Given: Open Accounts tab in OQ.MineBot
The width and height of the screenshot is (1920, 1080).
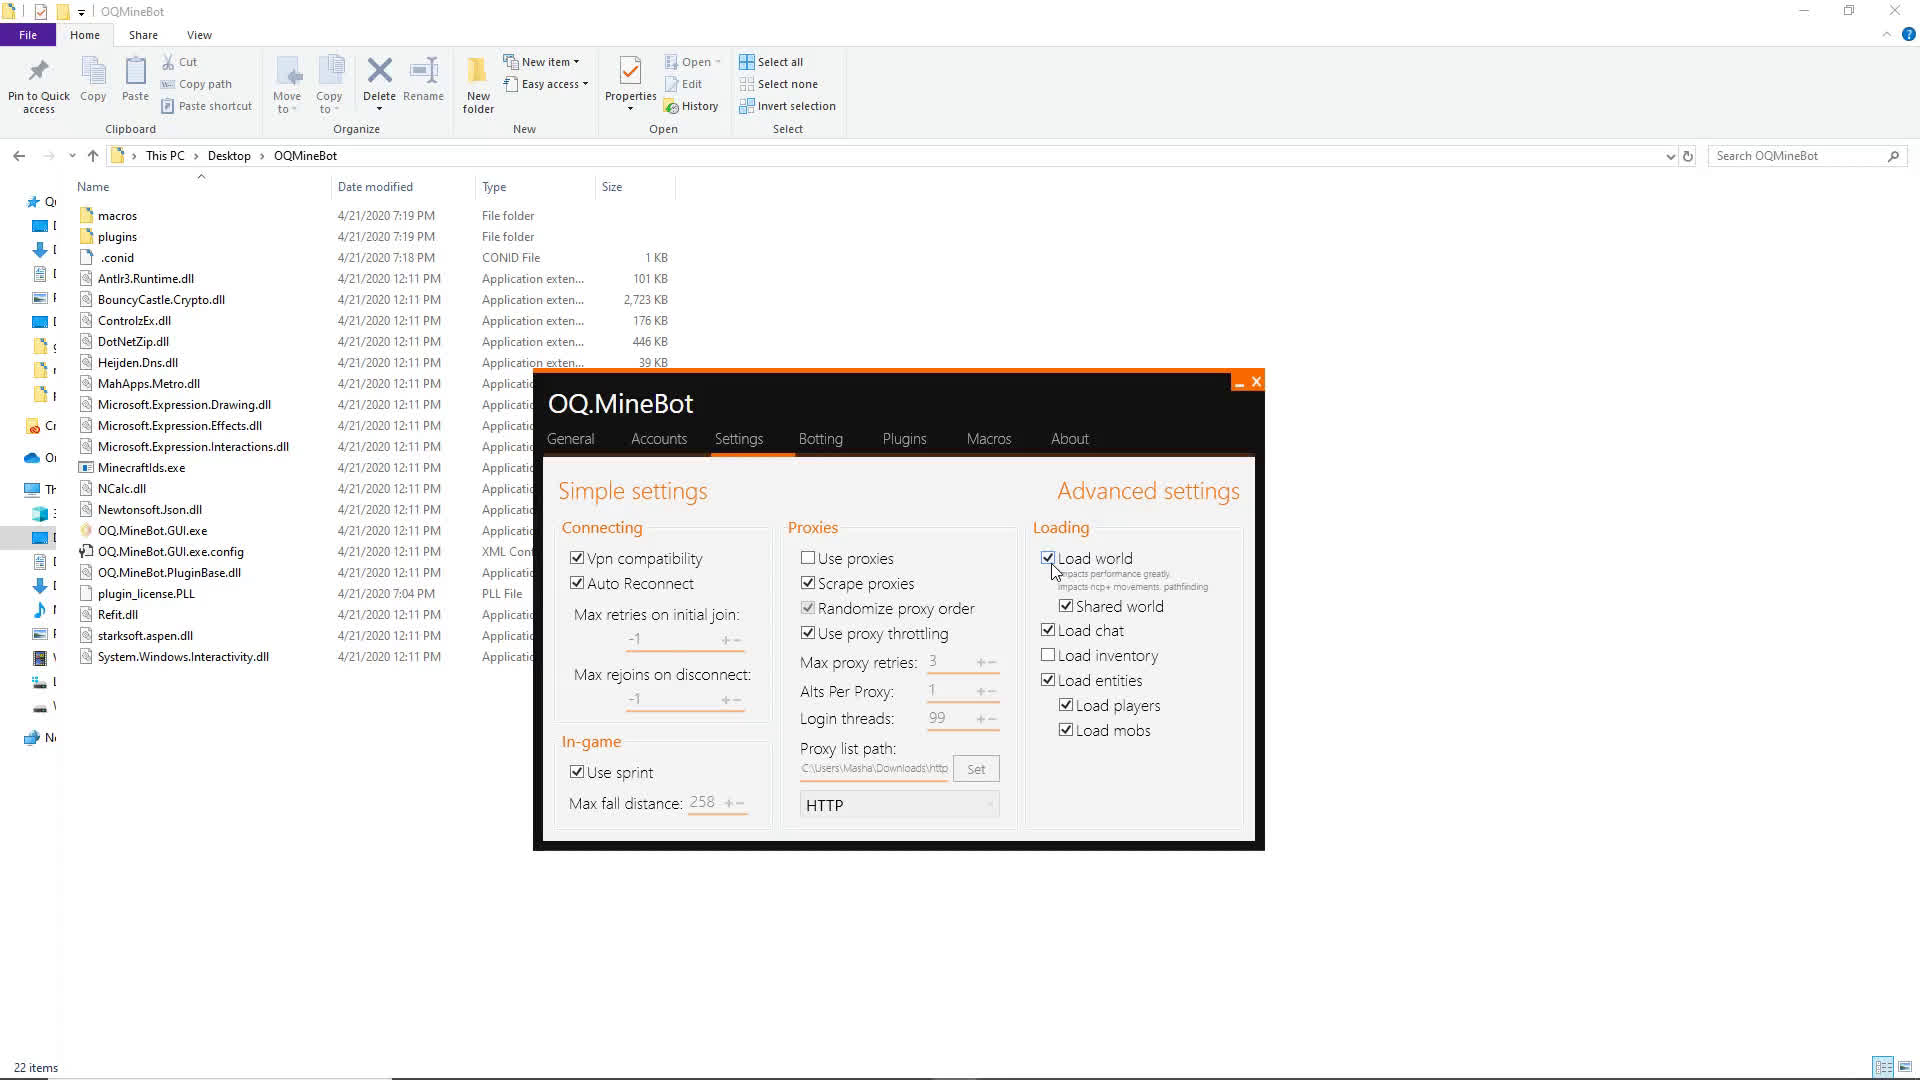Looking at the screenshot, I should point(658,439).
